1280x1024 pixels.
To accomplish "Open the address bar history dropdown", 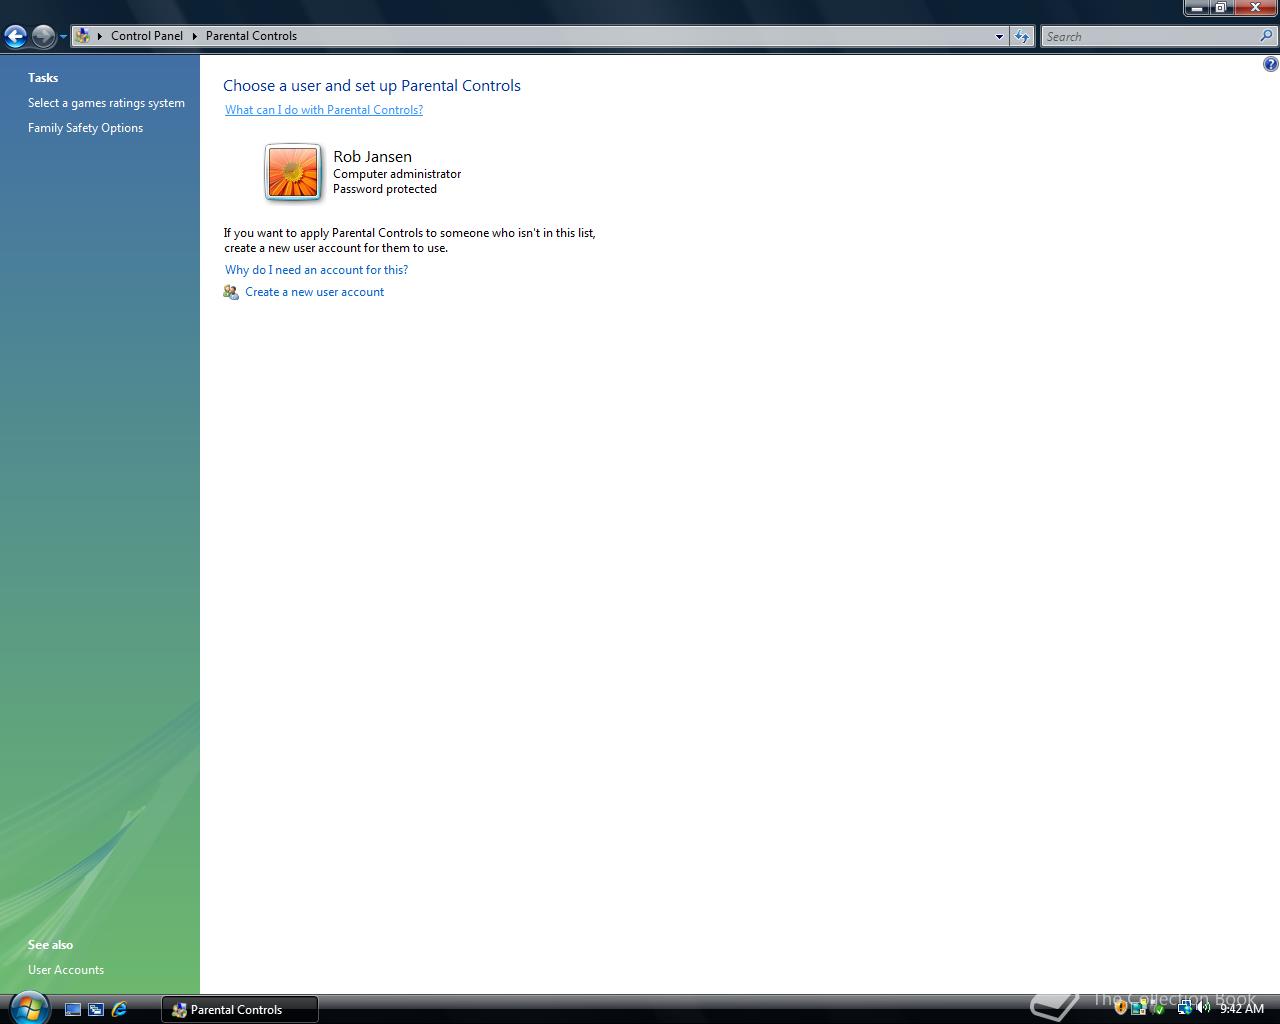I will 999,36.
